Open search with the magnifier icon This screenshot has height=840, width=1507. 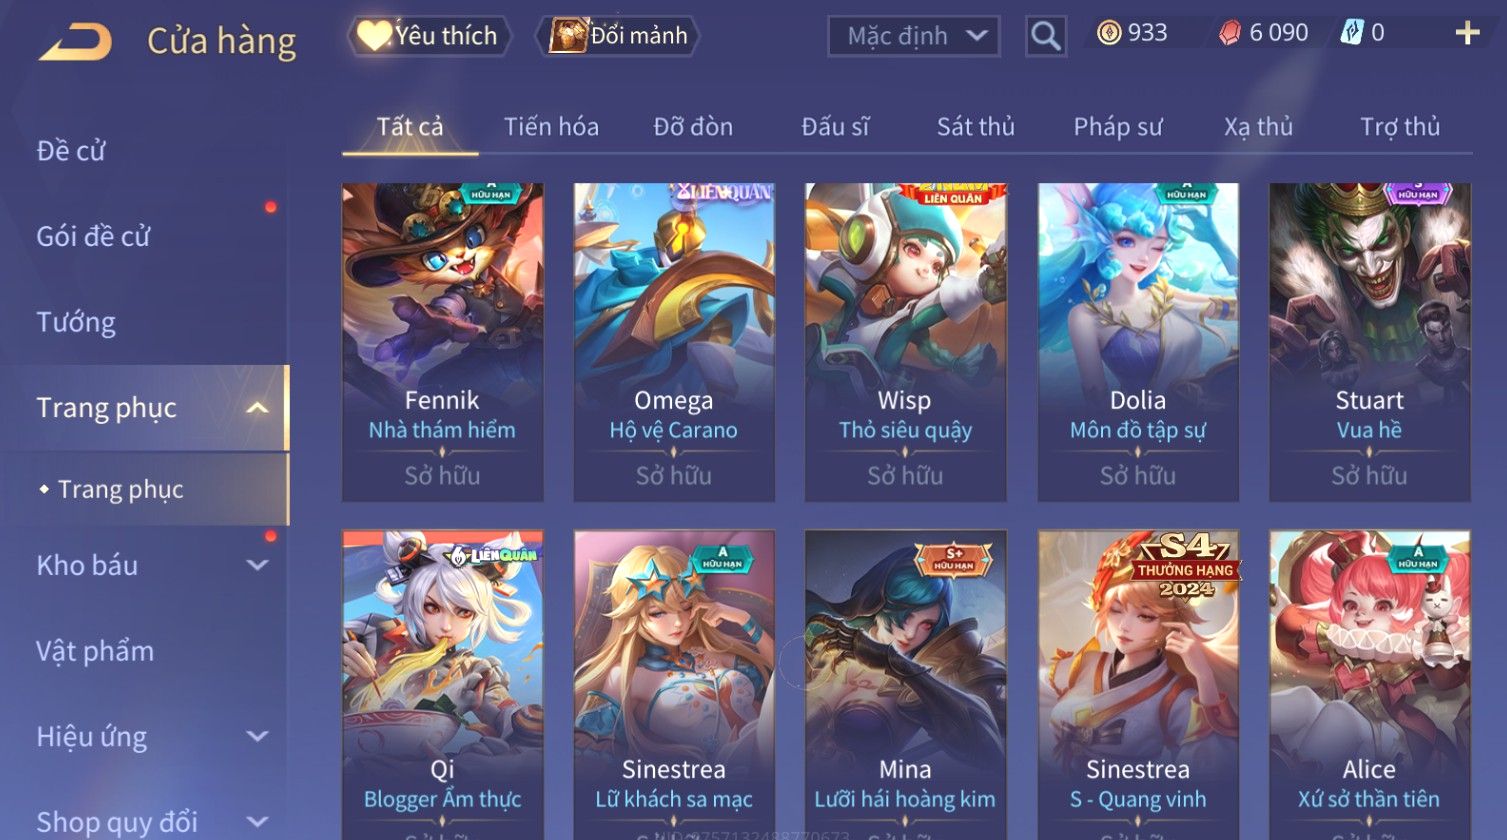(1045, 36)
